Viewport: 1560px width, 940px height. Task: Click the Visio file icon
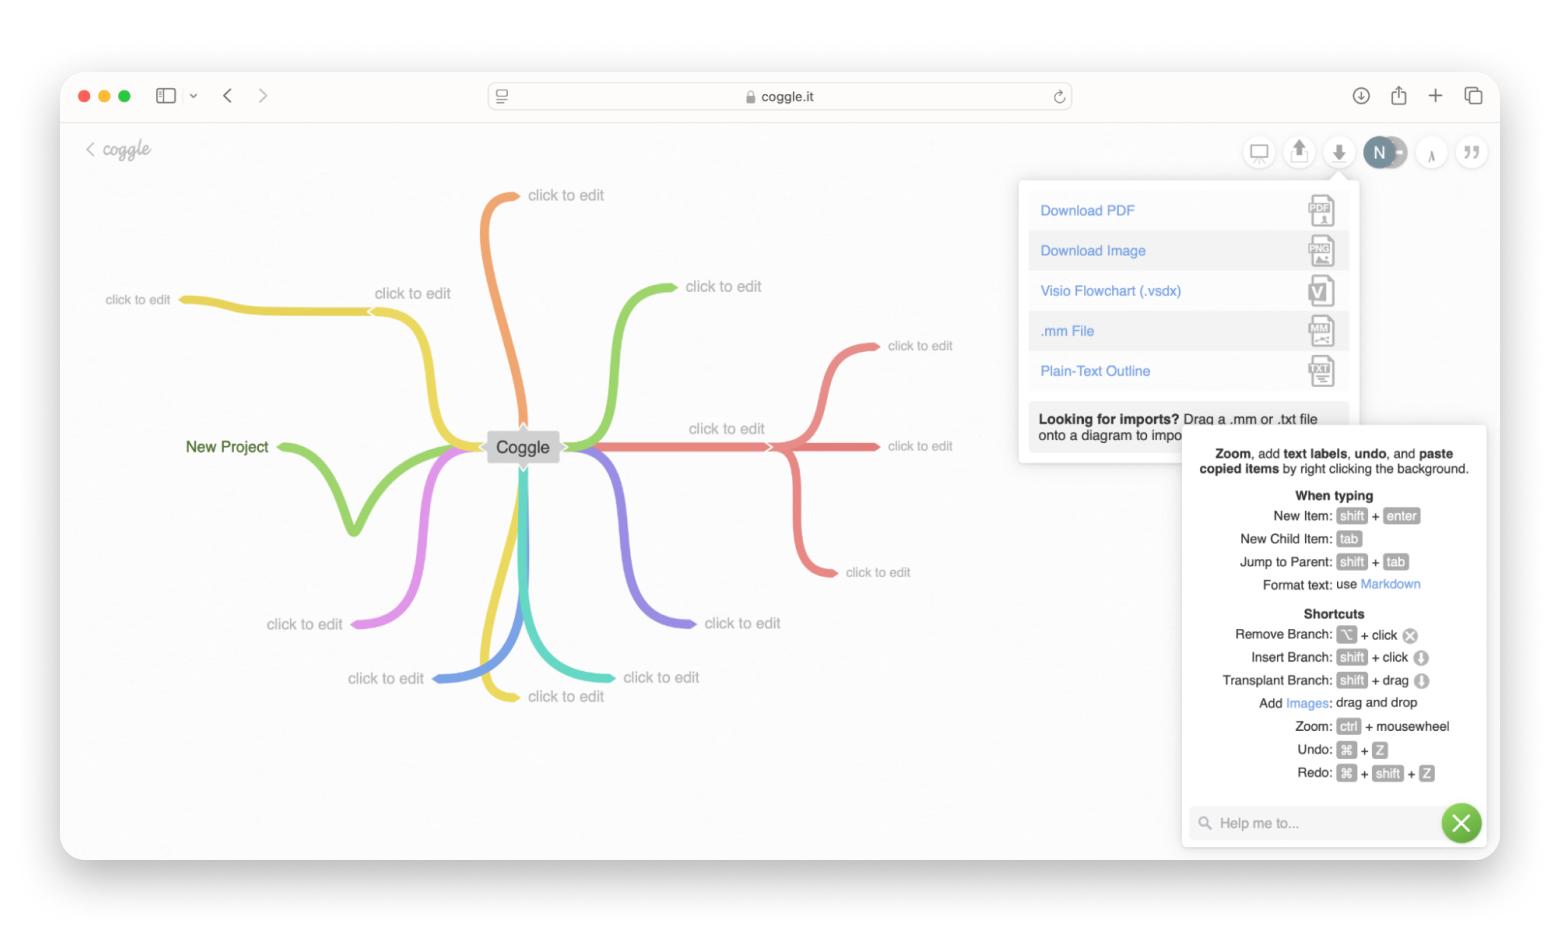pos(1321,291)
